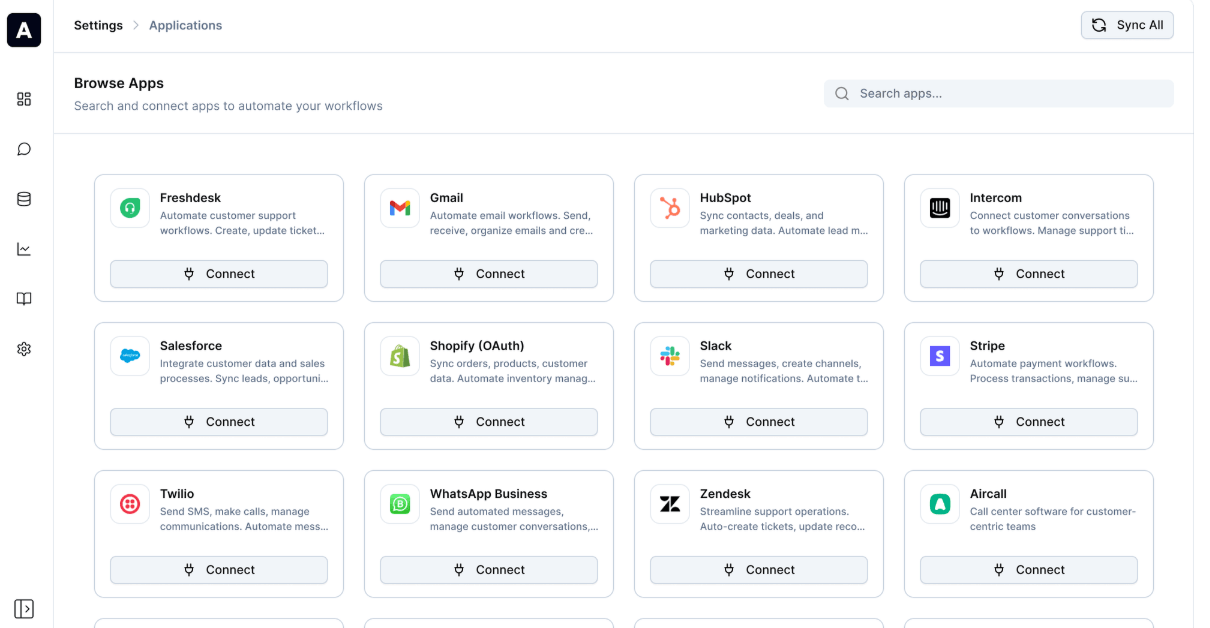Expand sidebar with the panel toggle icon
The width and height of the screenshot is (1210, 628).
[24, 608]
